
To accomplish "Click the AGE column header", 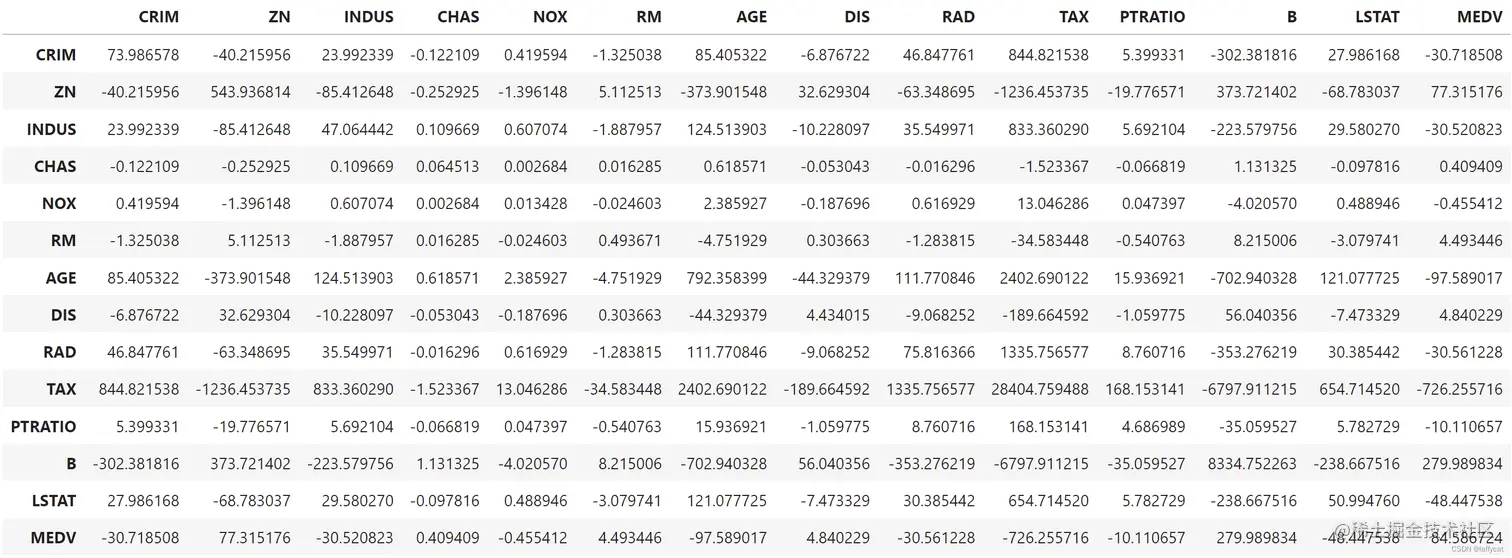I will click(x=750, y=17).
